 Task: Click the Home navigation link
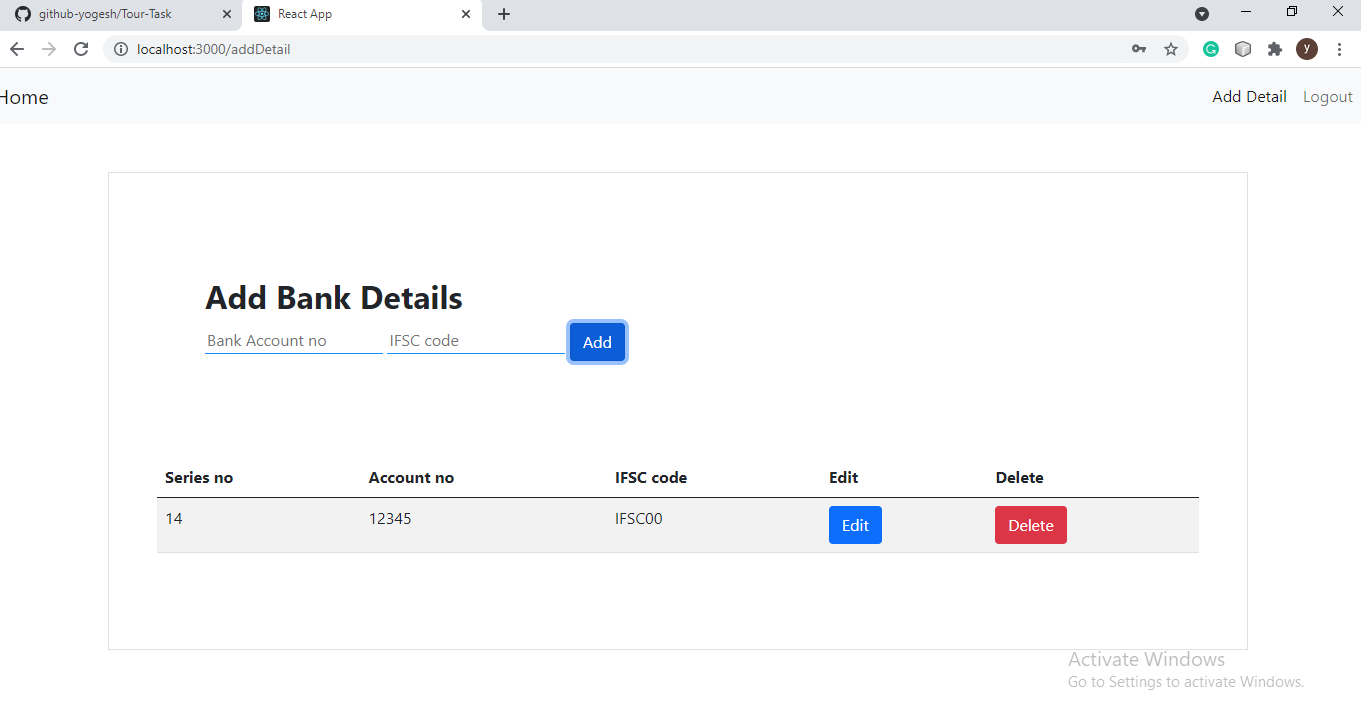coord(24,97)
